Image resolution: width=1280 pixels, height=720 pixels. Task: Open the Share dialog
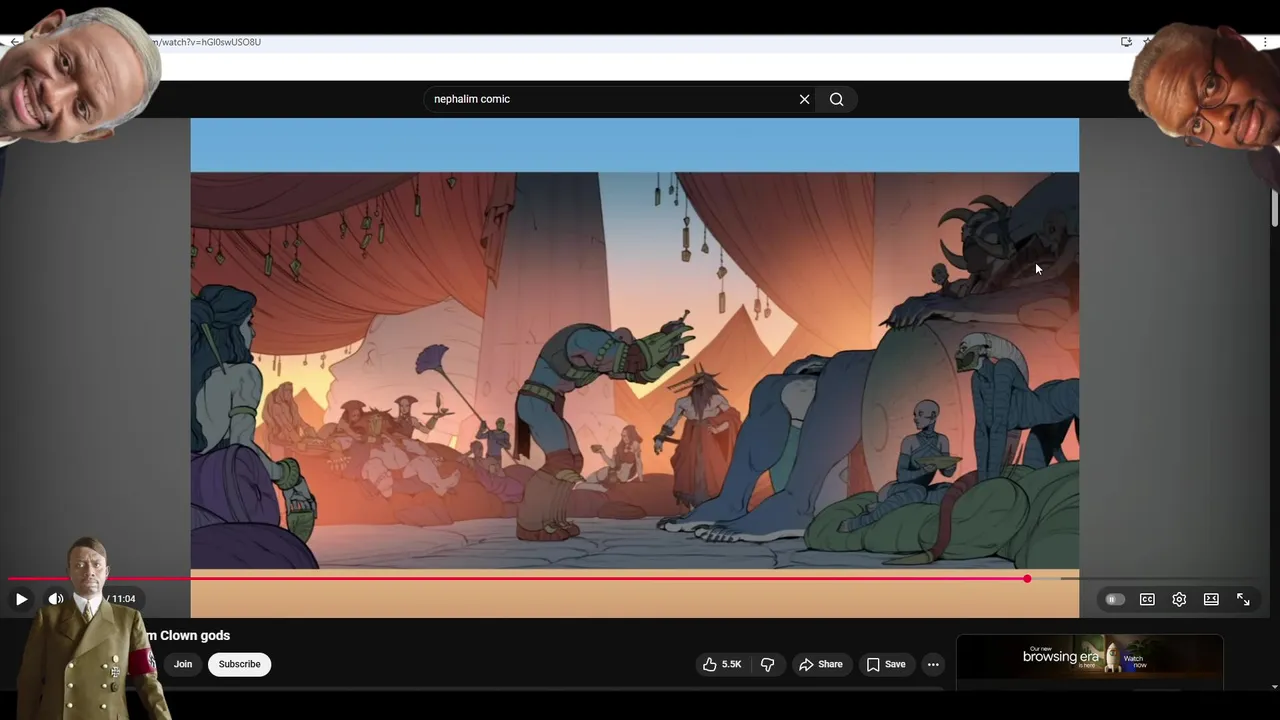click(x=820, y=664)
